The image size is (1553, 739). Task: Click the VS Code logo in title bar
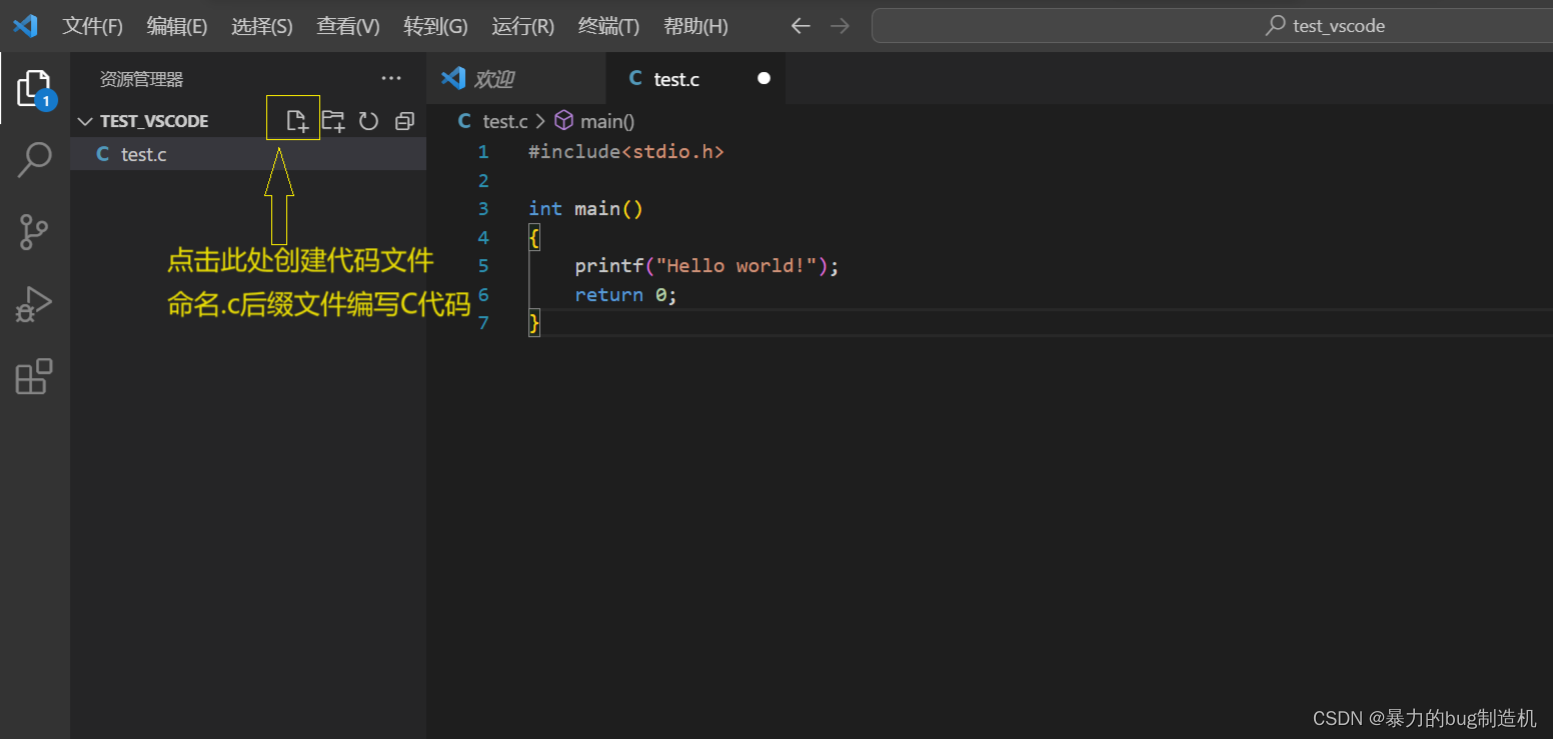[25, 26]
